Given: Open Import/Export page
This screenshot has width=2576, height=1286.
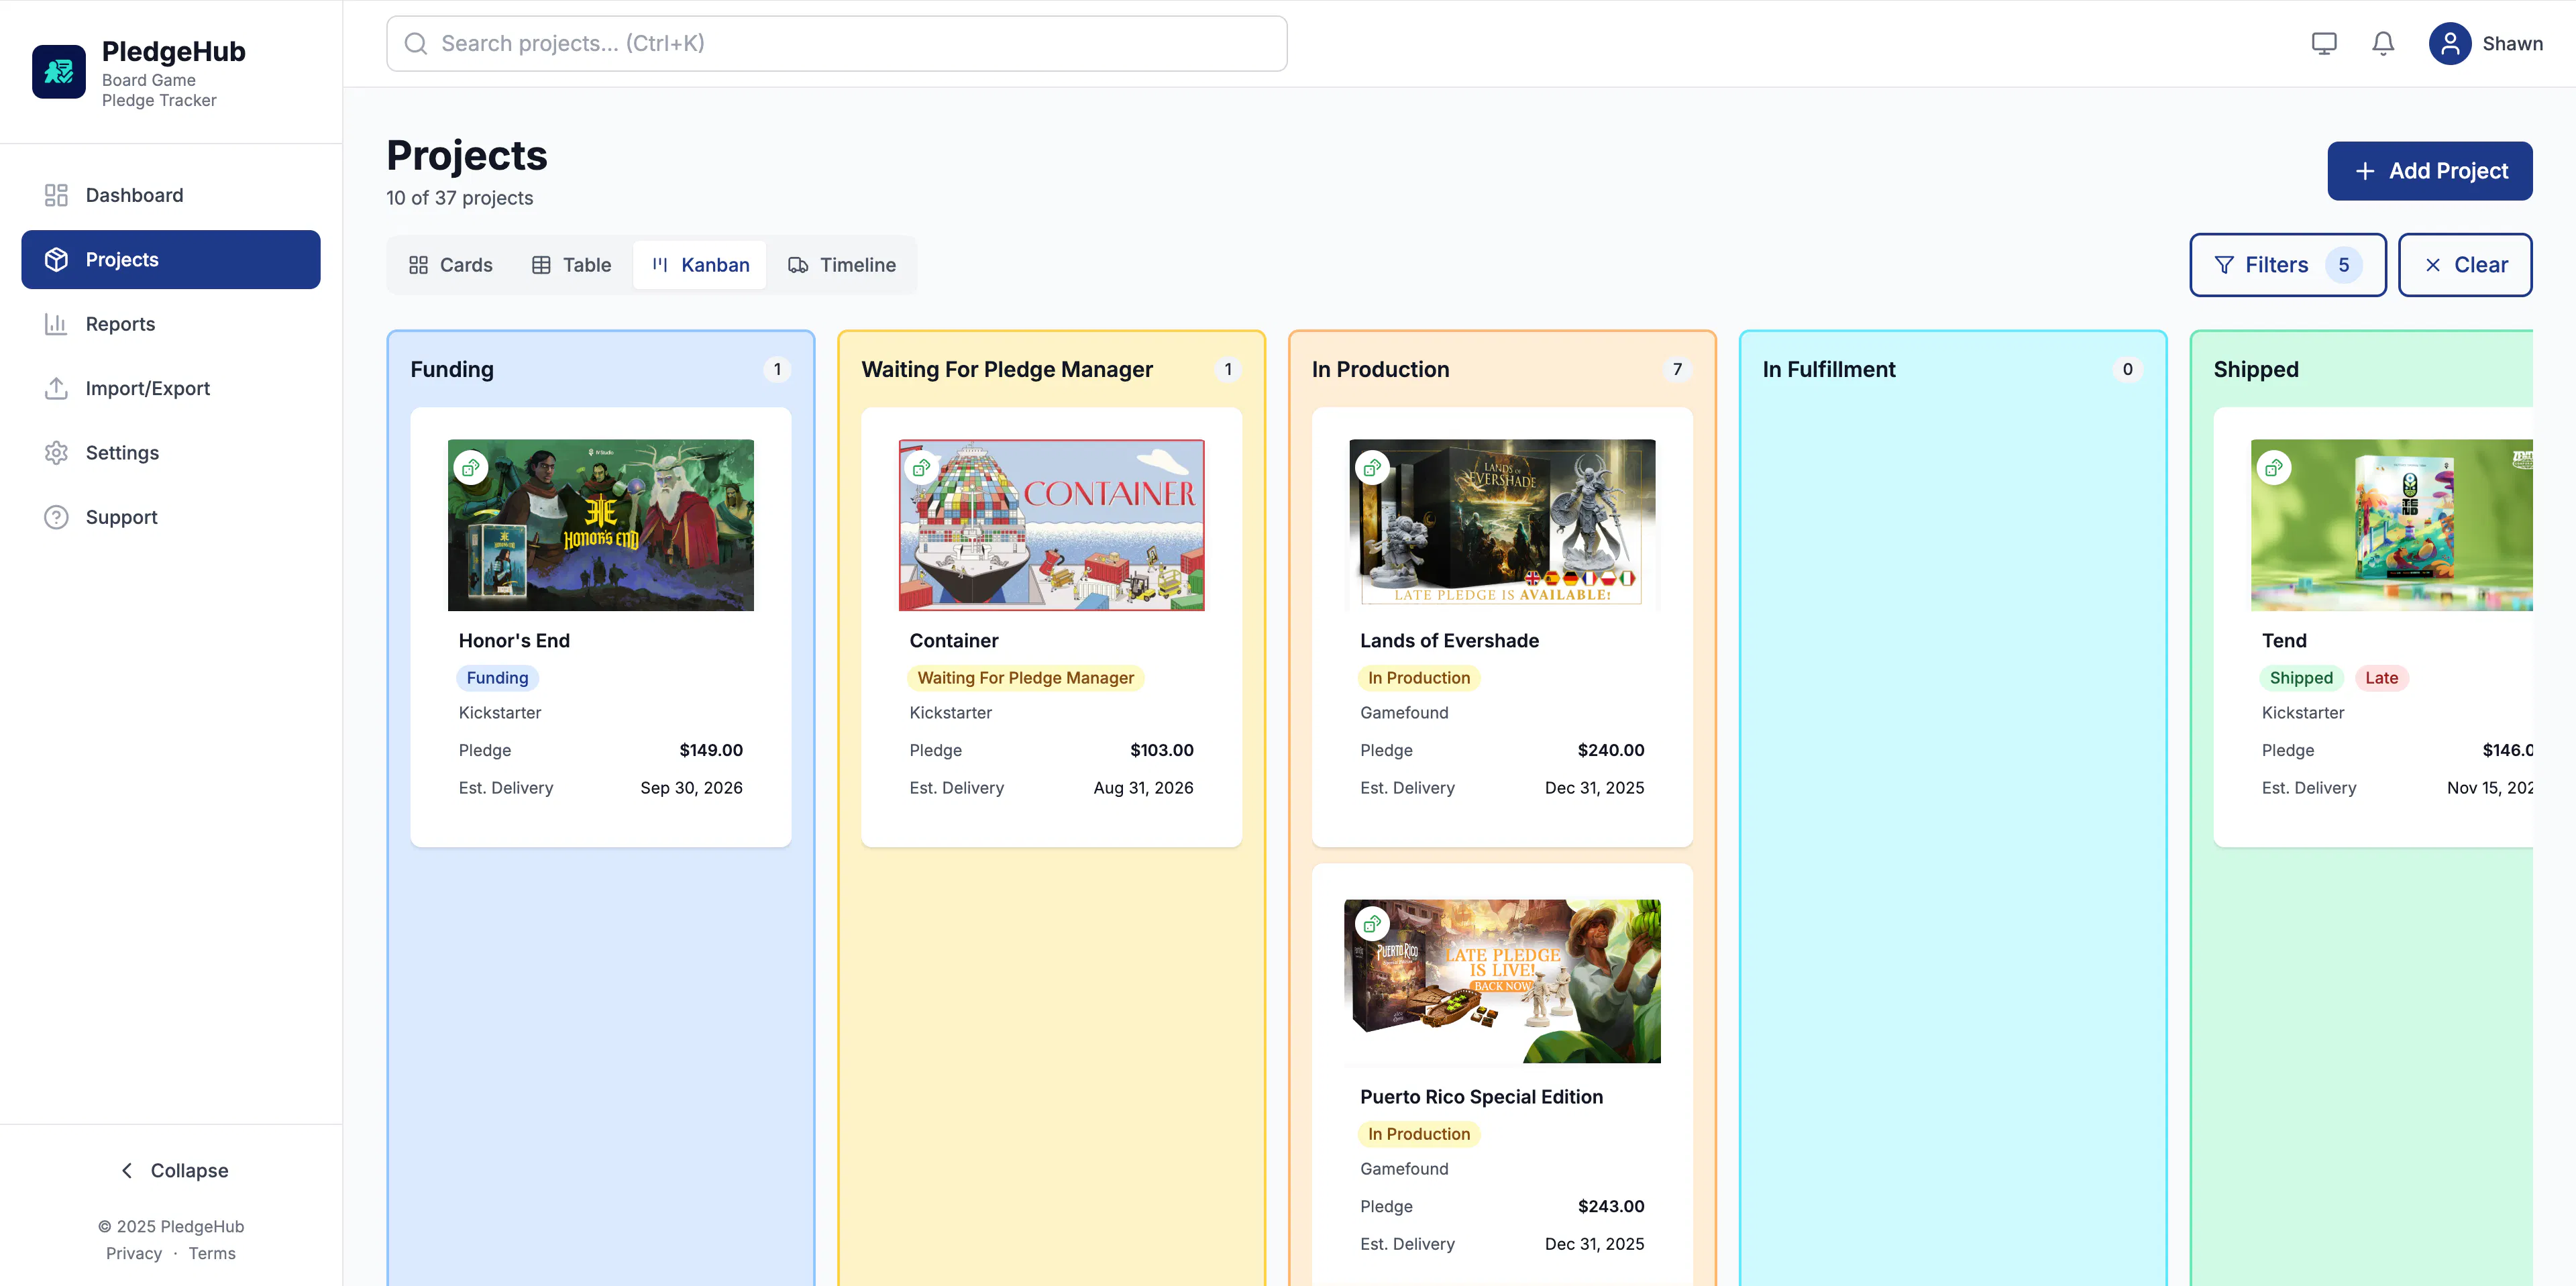Looking at the screenshot, I should tap(171, 388).
